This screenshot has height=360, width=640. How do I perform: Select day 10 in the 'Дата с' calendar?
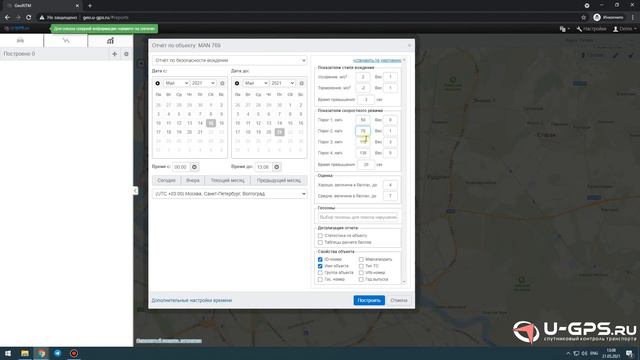(x=158, y=123)
